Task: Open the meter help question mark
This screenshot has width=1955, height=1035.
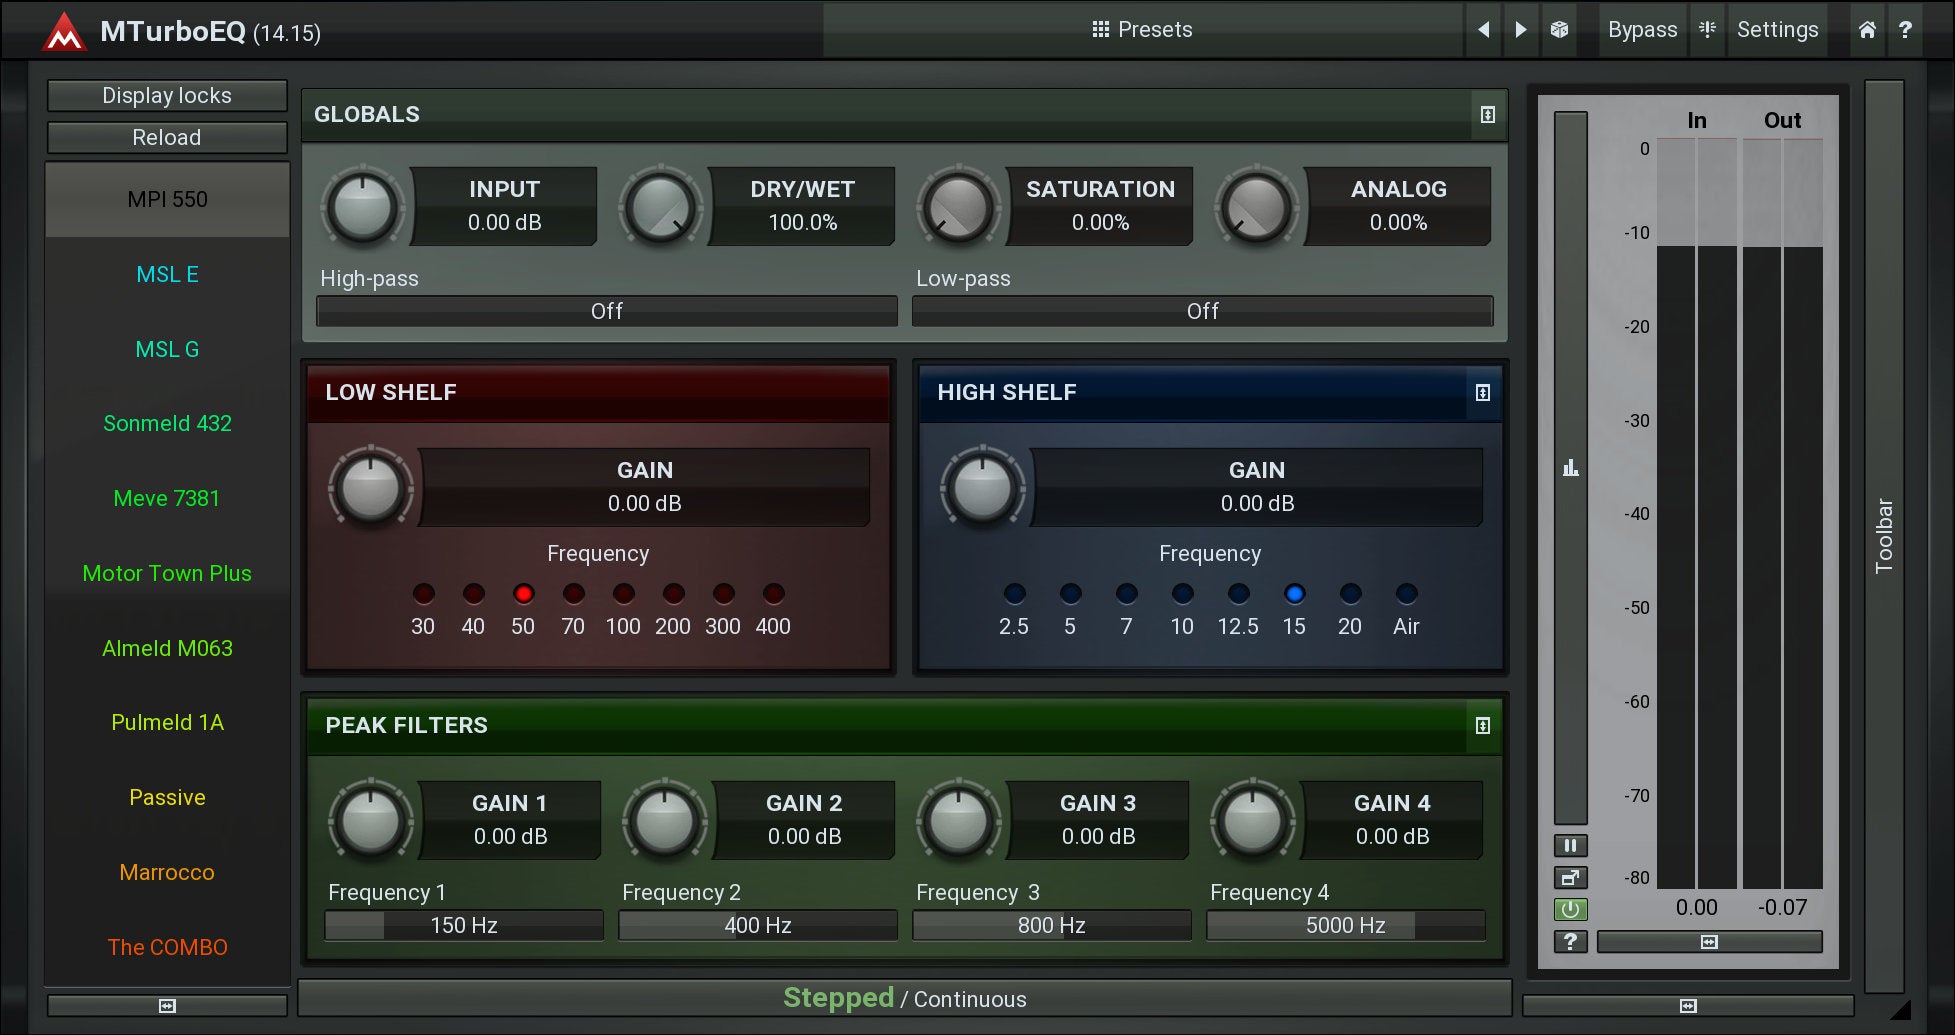Action: pos(1570,941)
